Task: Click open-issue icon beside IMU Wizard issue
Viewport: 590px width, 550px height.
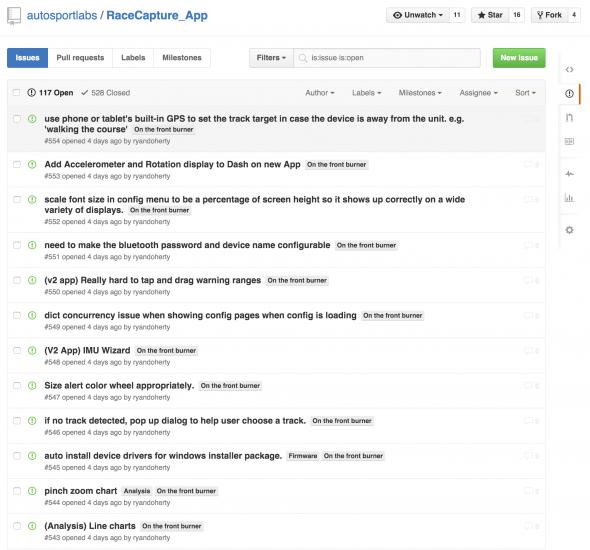Action: [x=32, y=350]
